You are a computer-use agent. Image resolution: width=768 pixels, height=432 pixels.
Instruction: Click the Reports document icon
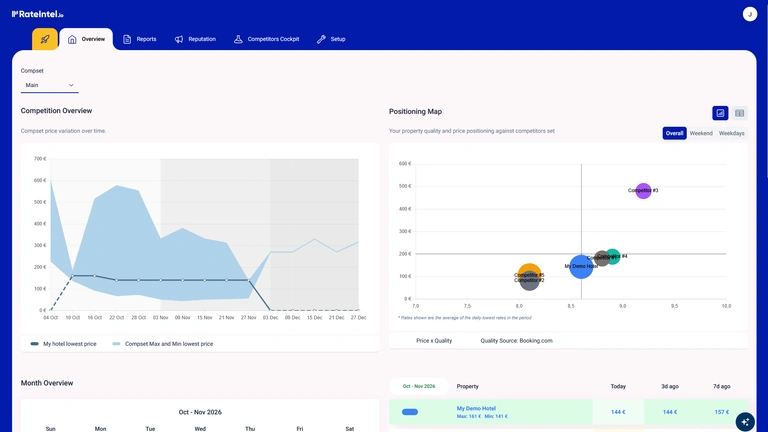pyautogui.click(x=127, y=39)
